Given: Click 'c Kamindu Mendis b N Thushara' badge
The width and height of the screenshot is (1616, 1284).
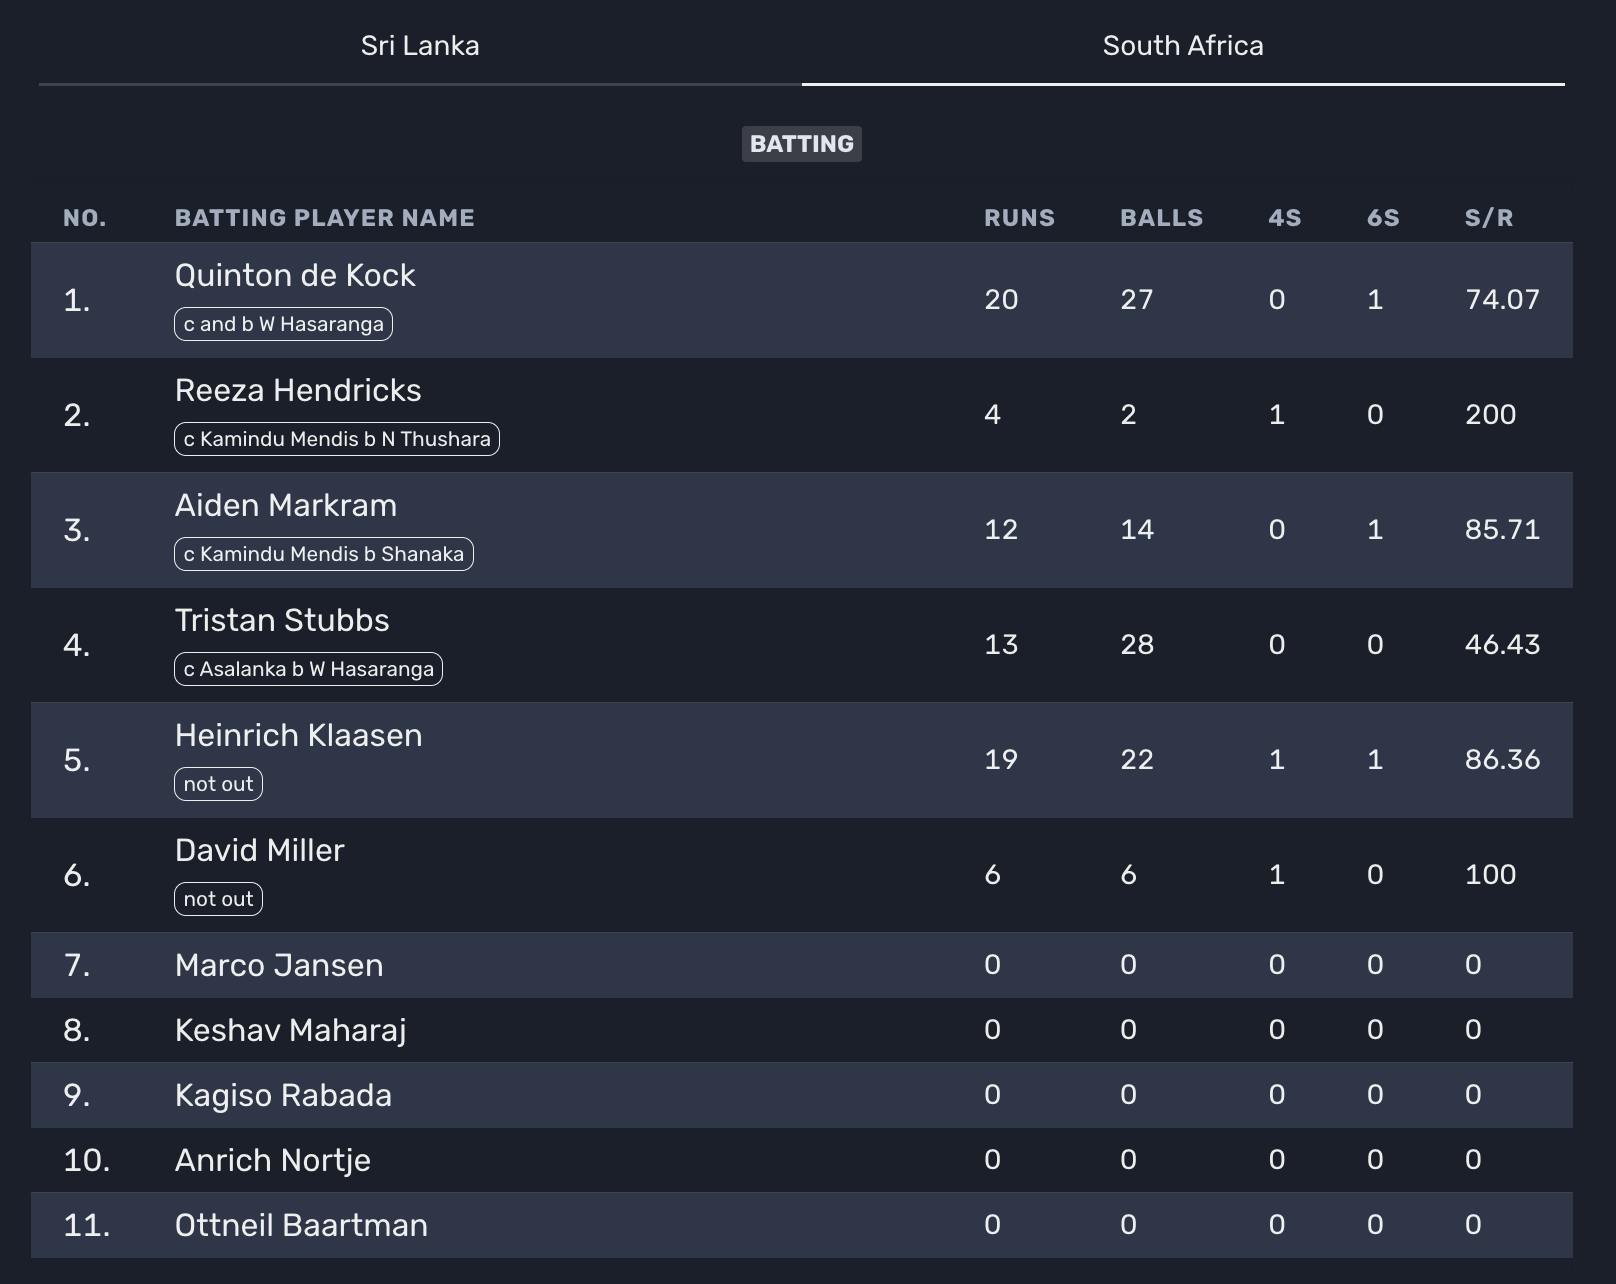Looking at the screenshot, I should [337, 439].
